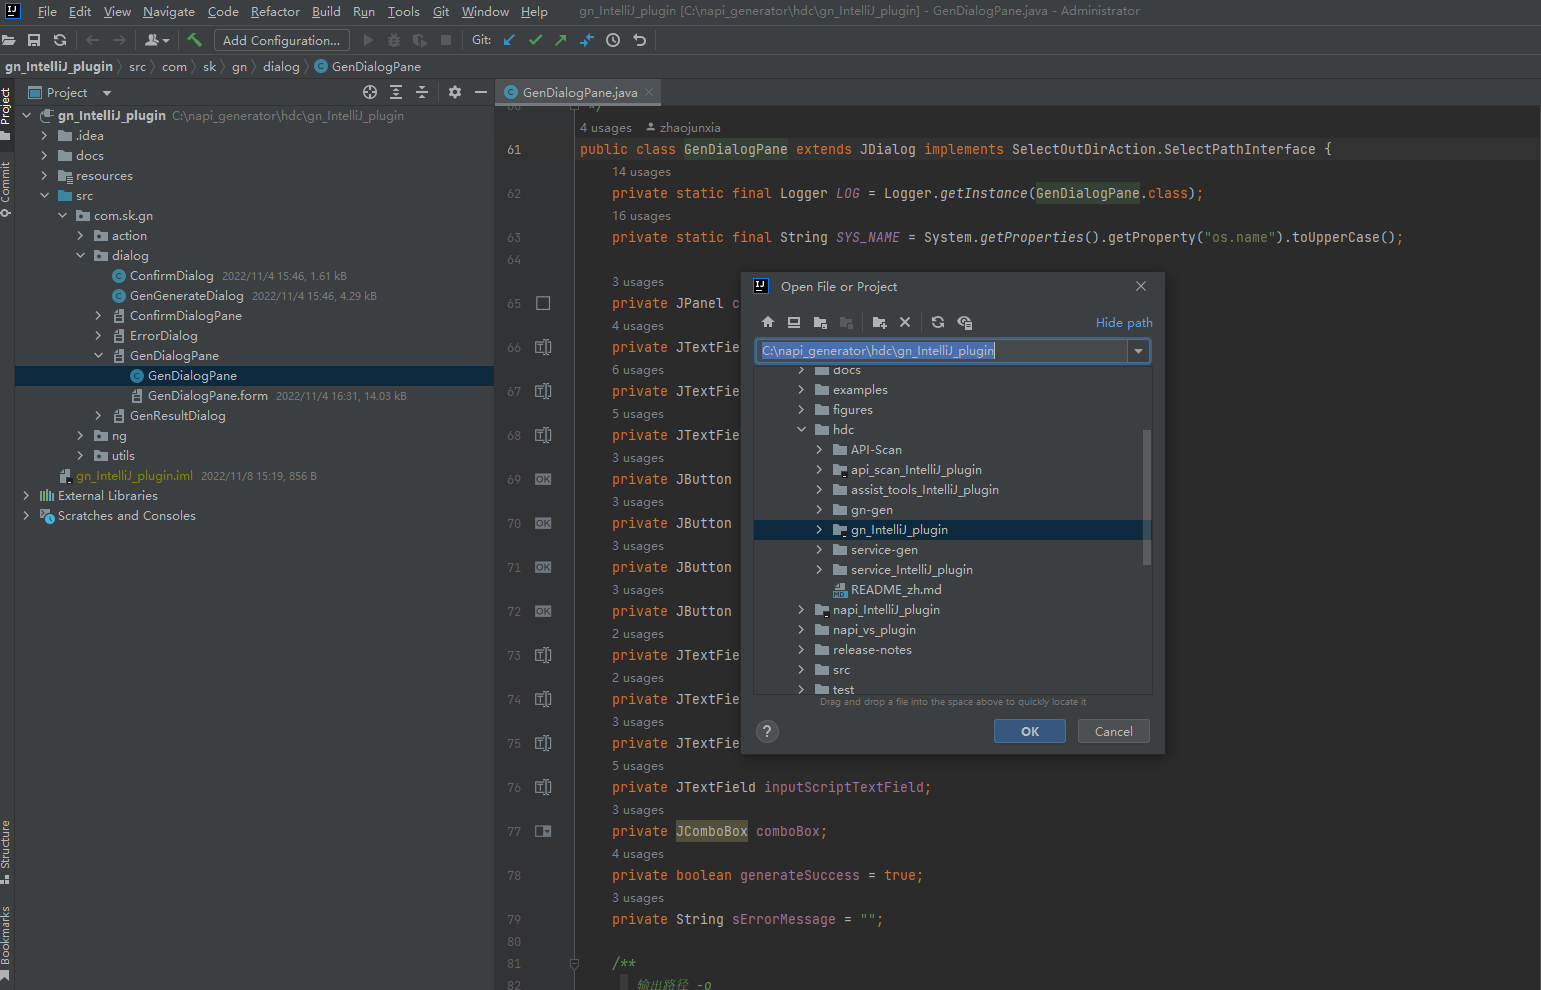Screen dimensions: 1541x990
Task: Click the Refresh icon in dialog toolbar
Action: point(938,322)
